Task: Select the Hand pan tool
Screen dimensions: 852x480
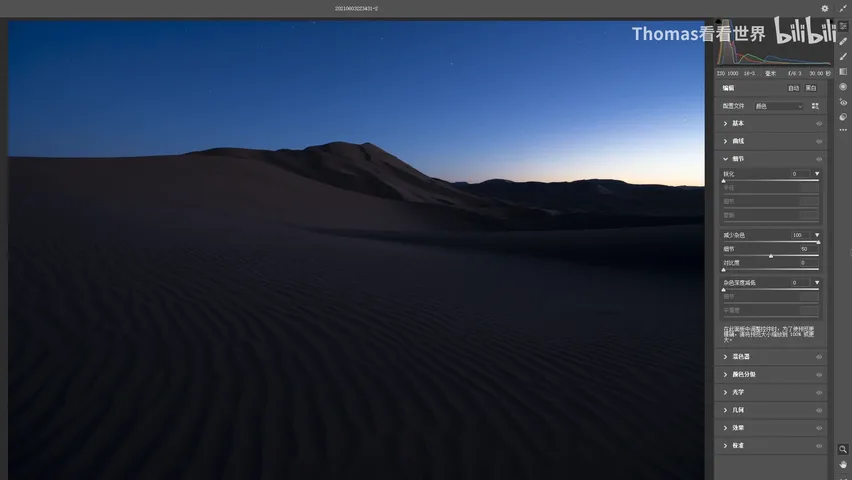Action: tap(843, 465)
